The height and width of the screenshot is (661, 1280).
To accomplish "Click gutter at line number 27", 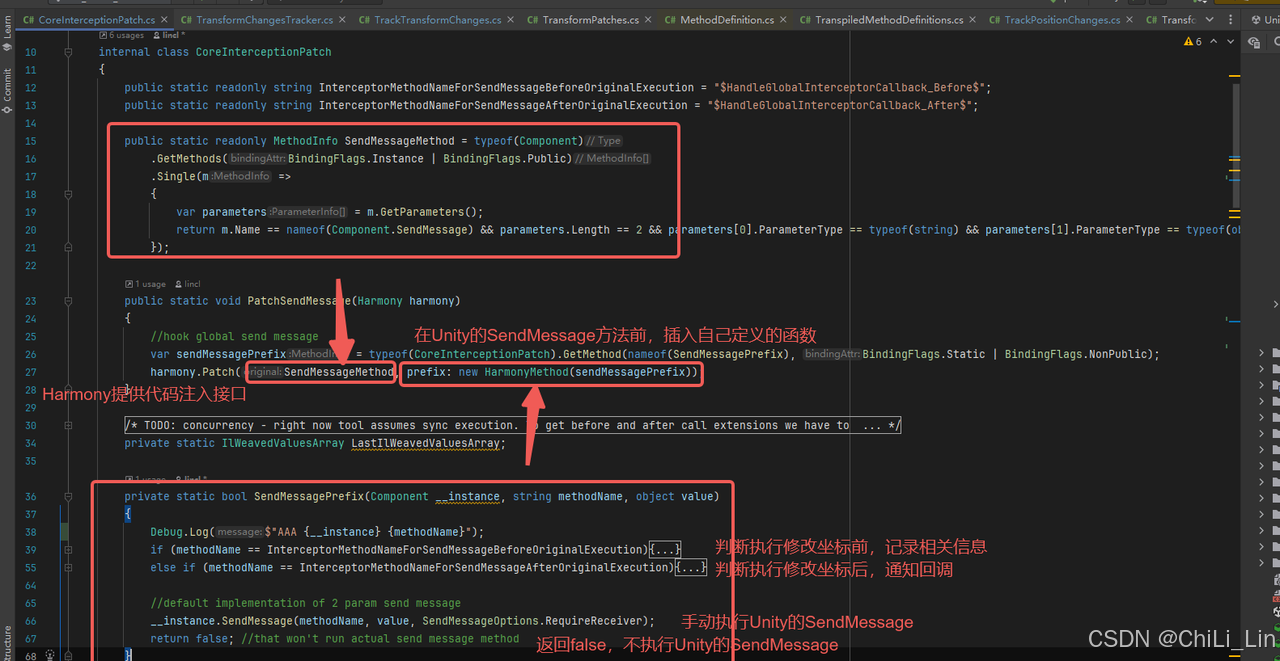I will (30, 372).
